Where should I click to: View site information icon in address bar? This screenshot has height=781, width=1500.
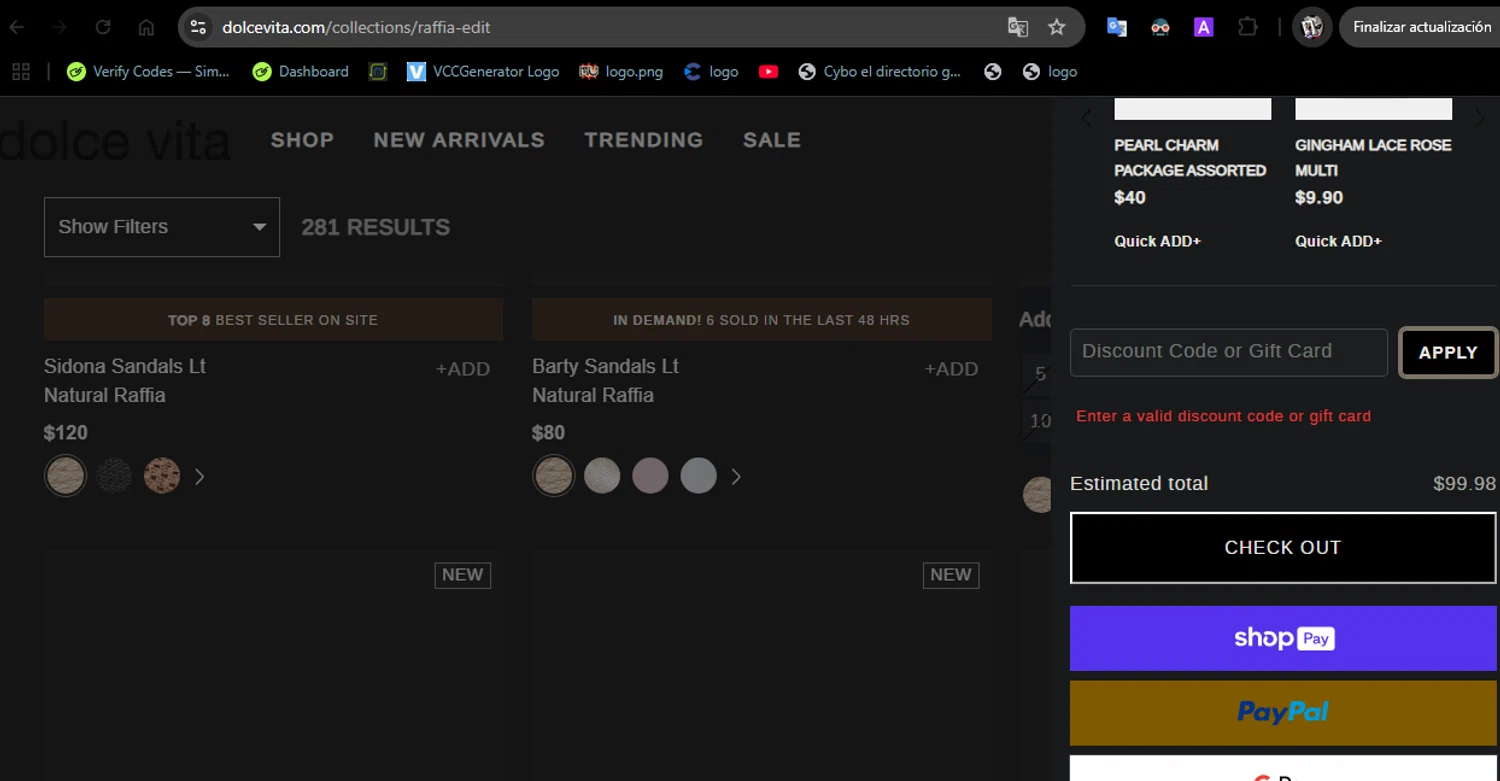tap(198, 27)
